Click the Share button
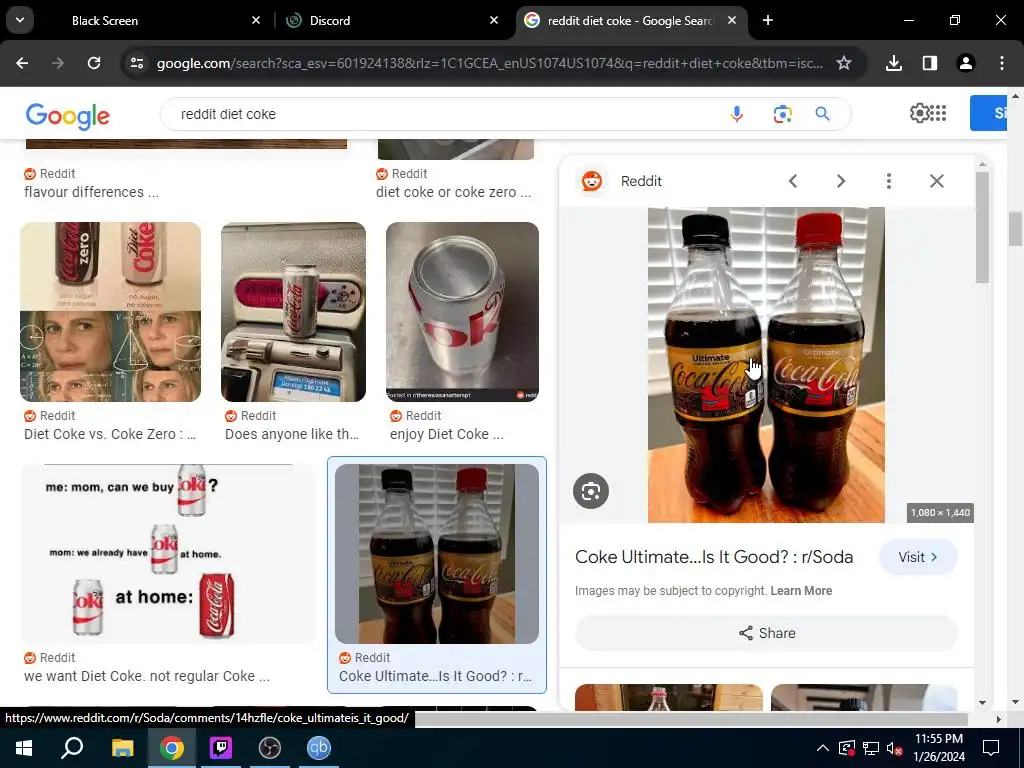This screenshot has width=1024, height=768. 767,633
